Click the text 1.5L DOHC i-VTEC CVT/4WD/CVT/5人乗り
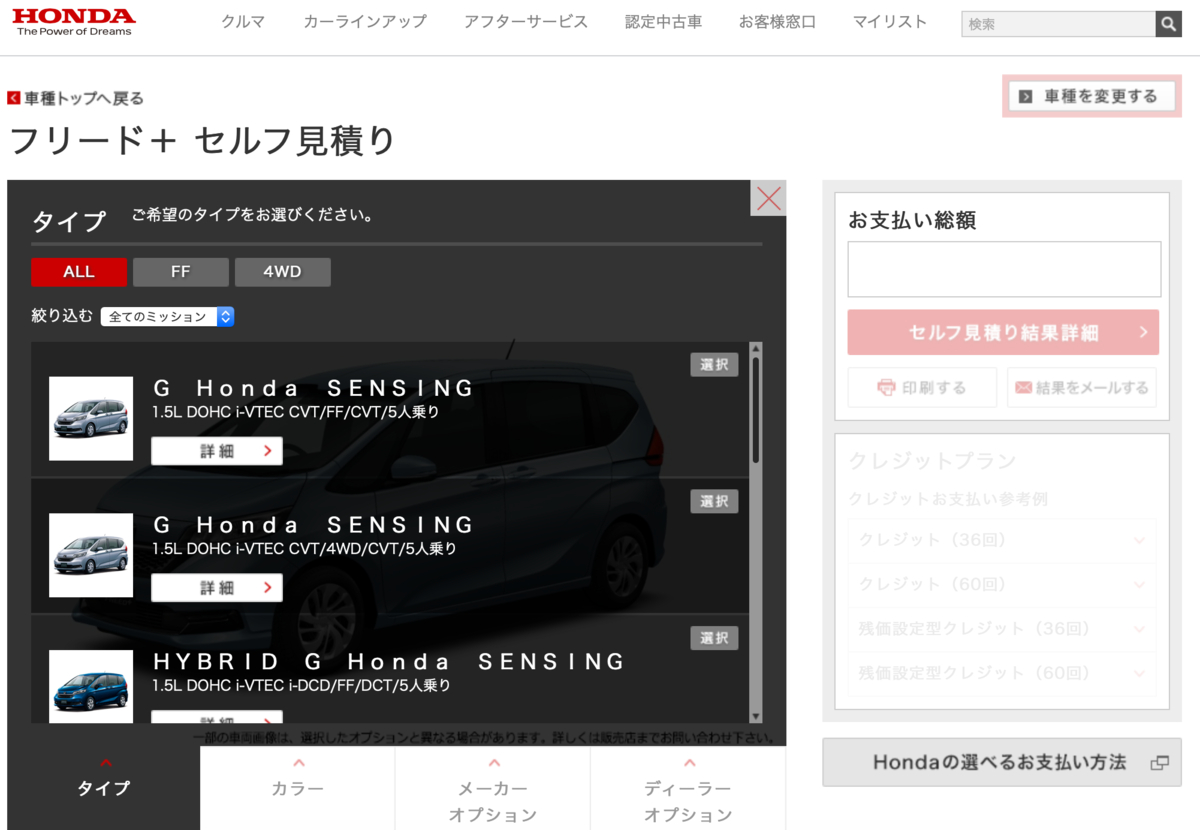This screenshot has width=1200, height=830. (x=304, y=549)
